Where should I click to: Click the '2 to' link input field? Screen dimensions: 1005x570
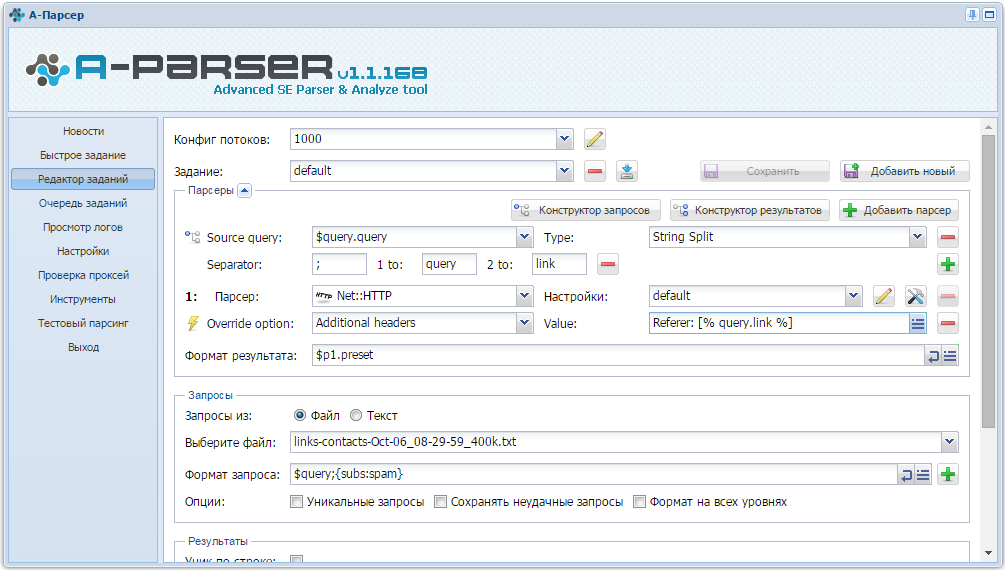coord(560,264)
